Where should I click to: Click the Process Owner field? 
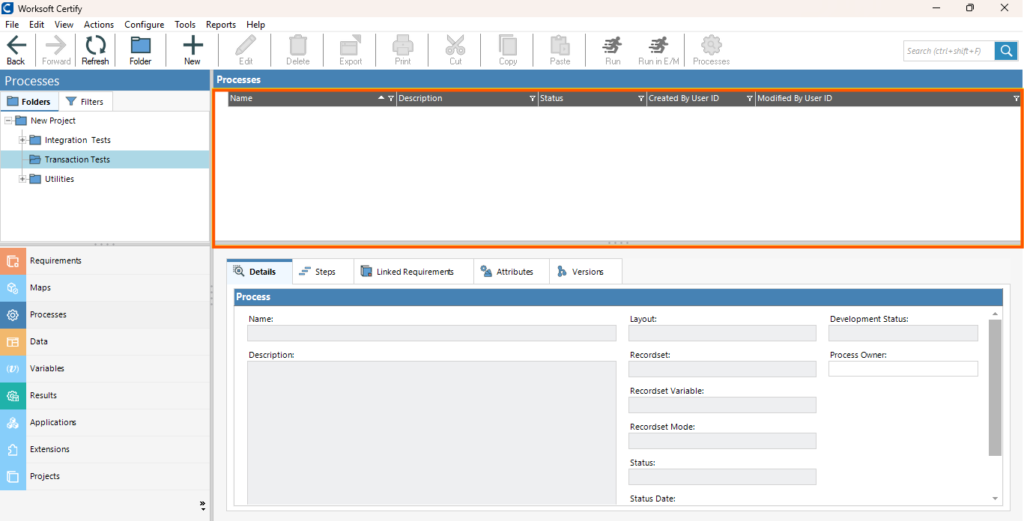point(903,369)
